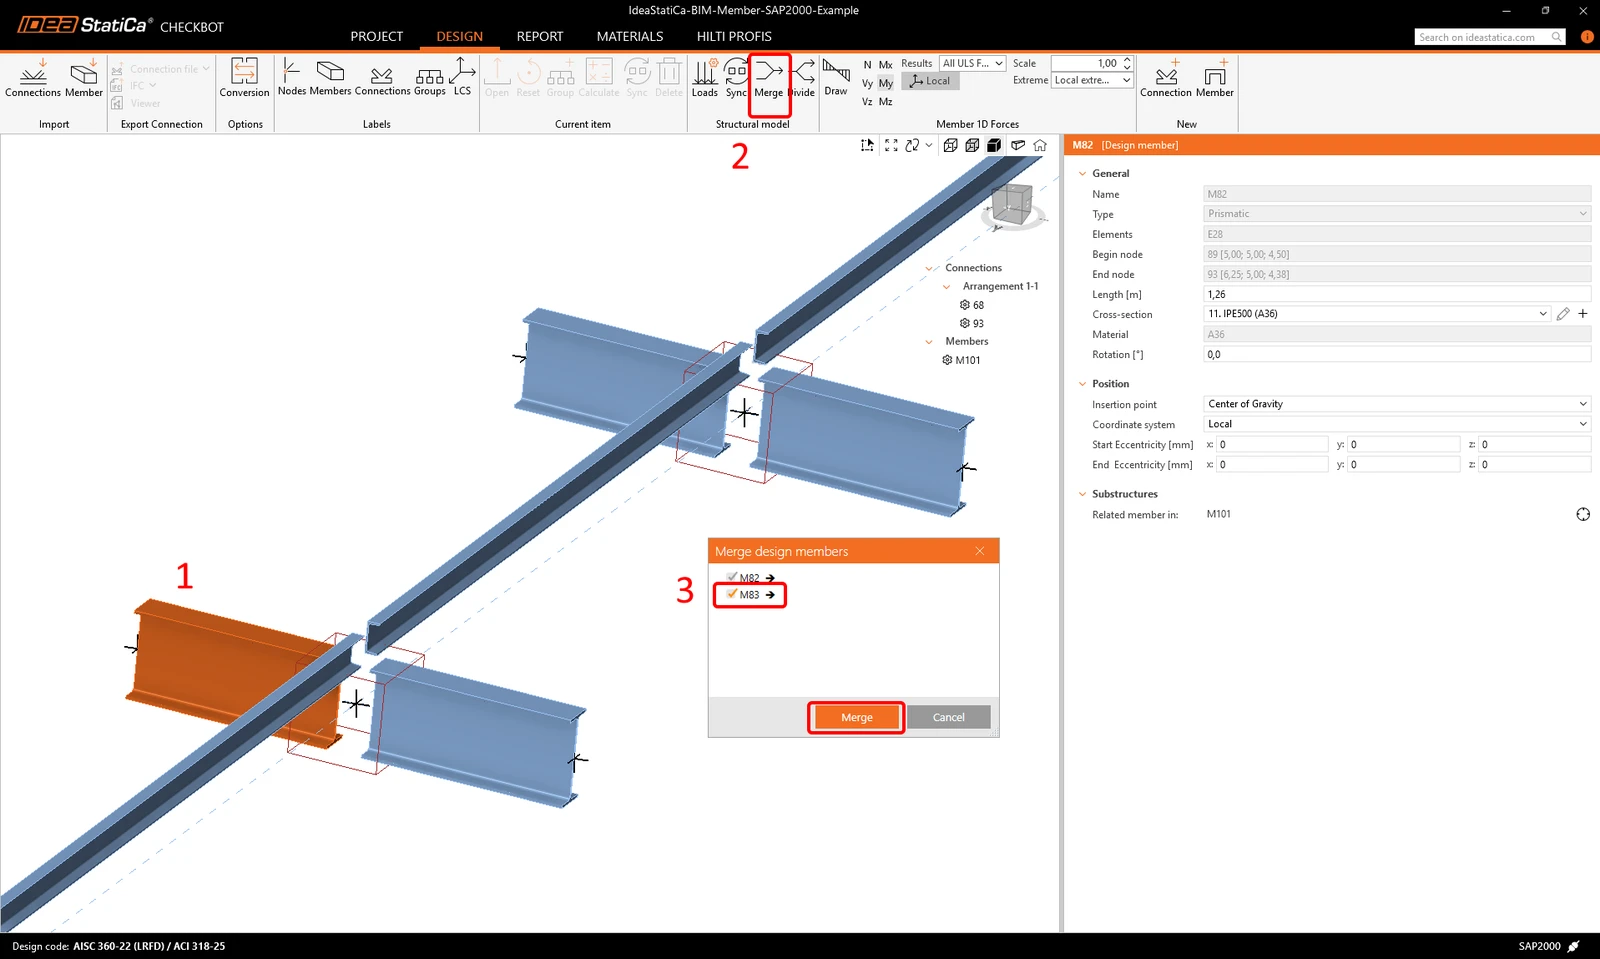Click the Cancel button in dialog

949,717
